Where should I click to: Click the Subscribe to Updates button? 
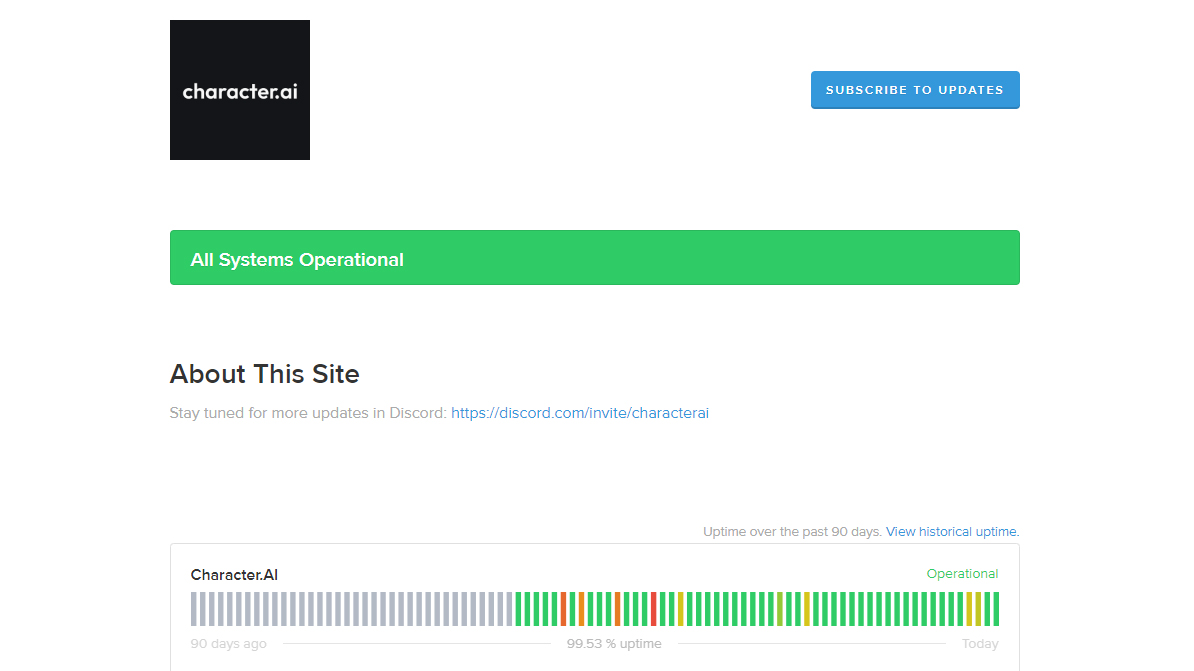[x=915, y=90]
